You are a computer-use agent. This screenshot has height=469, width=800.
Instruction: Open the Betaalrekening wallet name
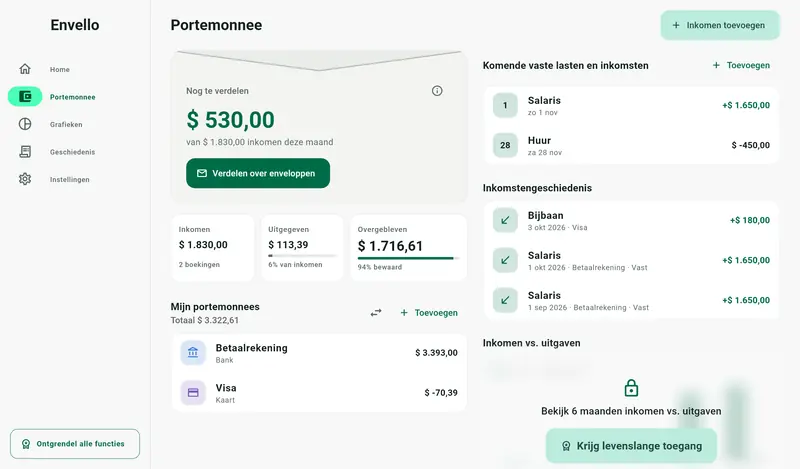click(x=252, y=348)
